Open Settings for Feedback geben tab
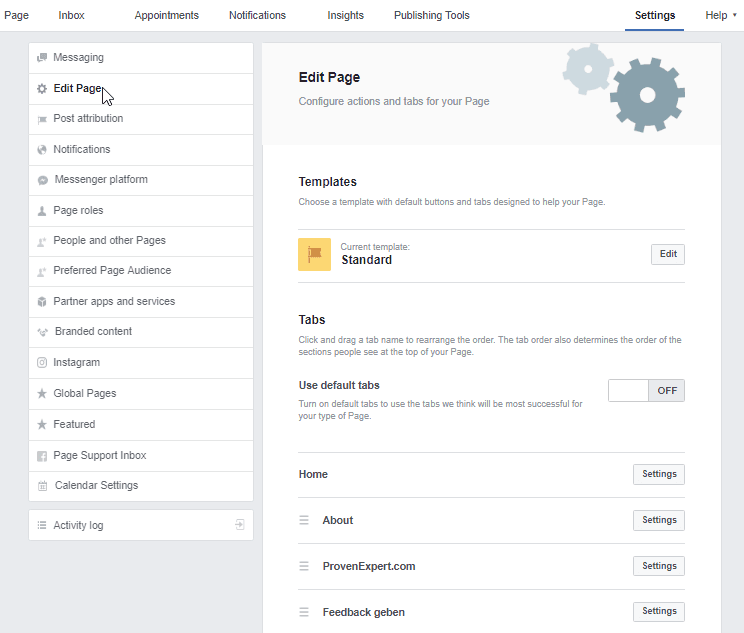This screenshot has width=744, height=633. (659, 611)
